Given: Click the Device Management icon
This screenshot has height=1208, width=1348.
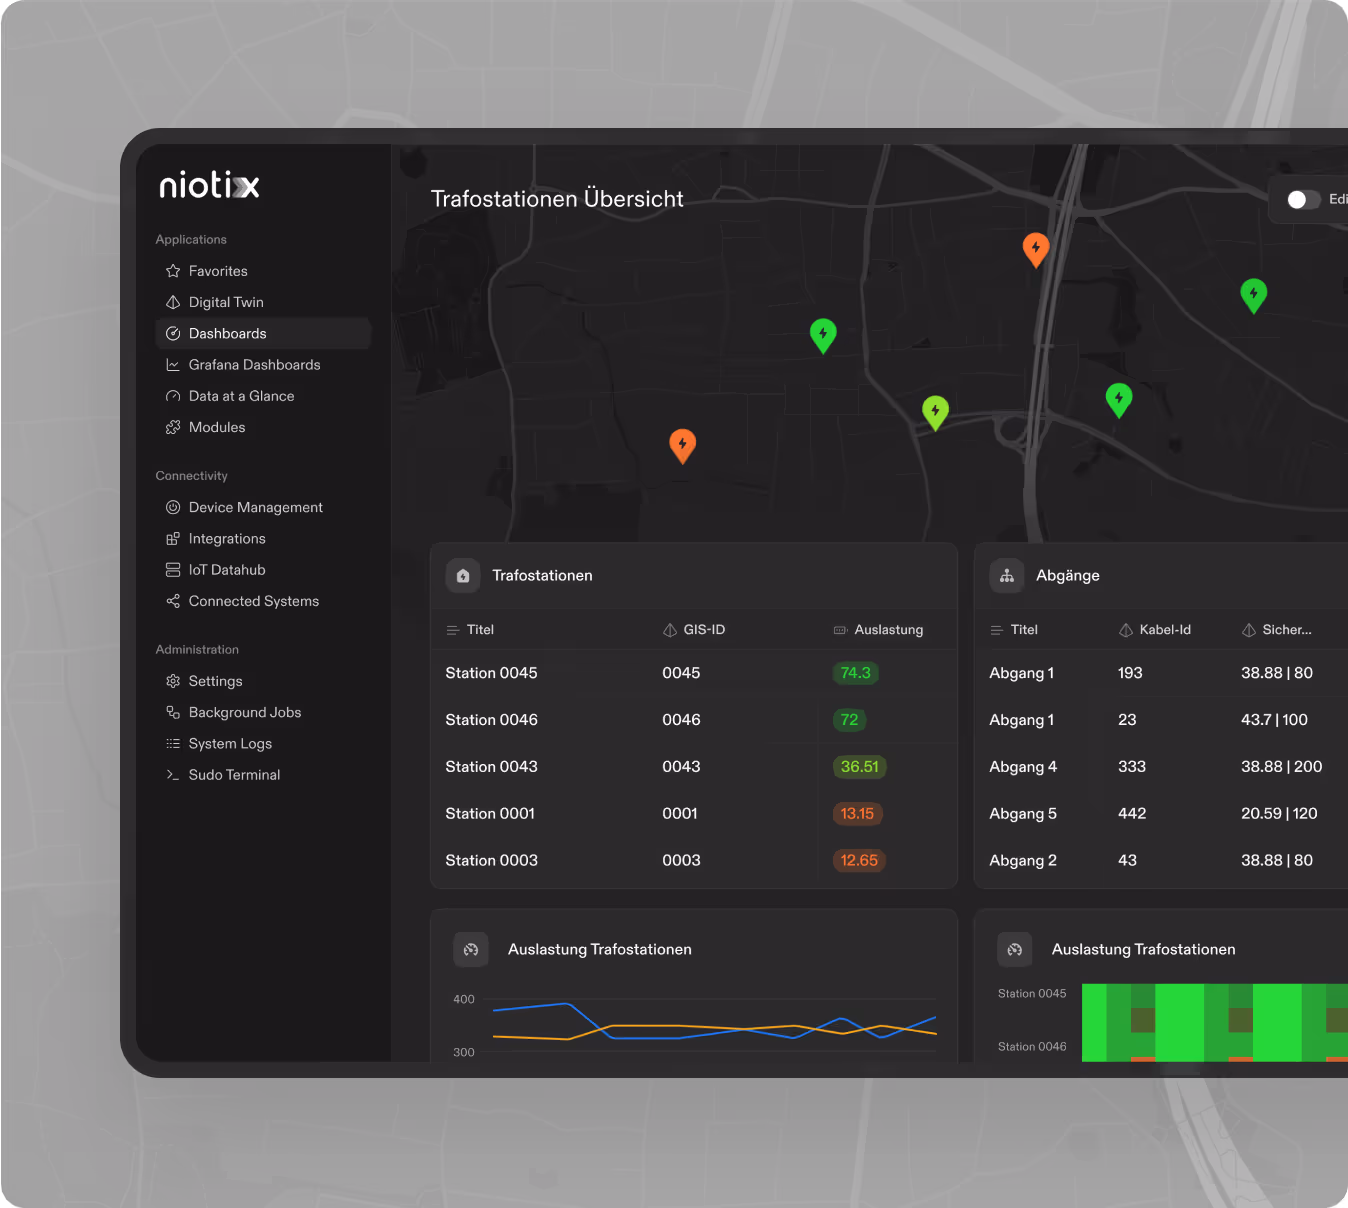Looking at the screenshot, I should pos(173,507).
